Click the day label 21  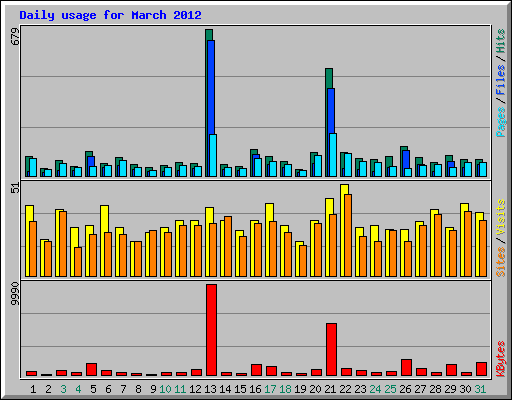[330, 389]
